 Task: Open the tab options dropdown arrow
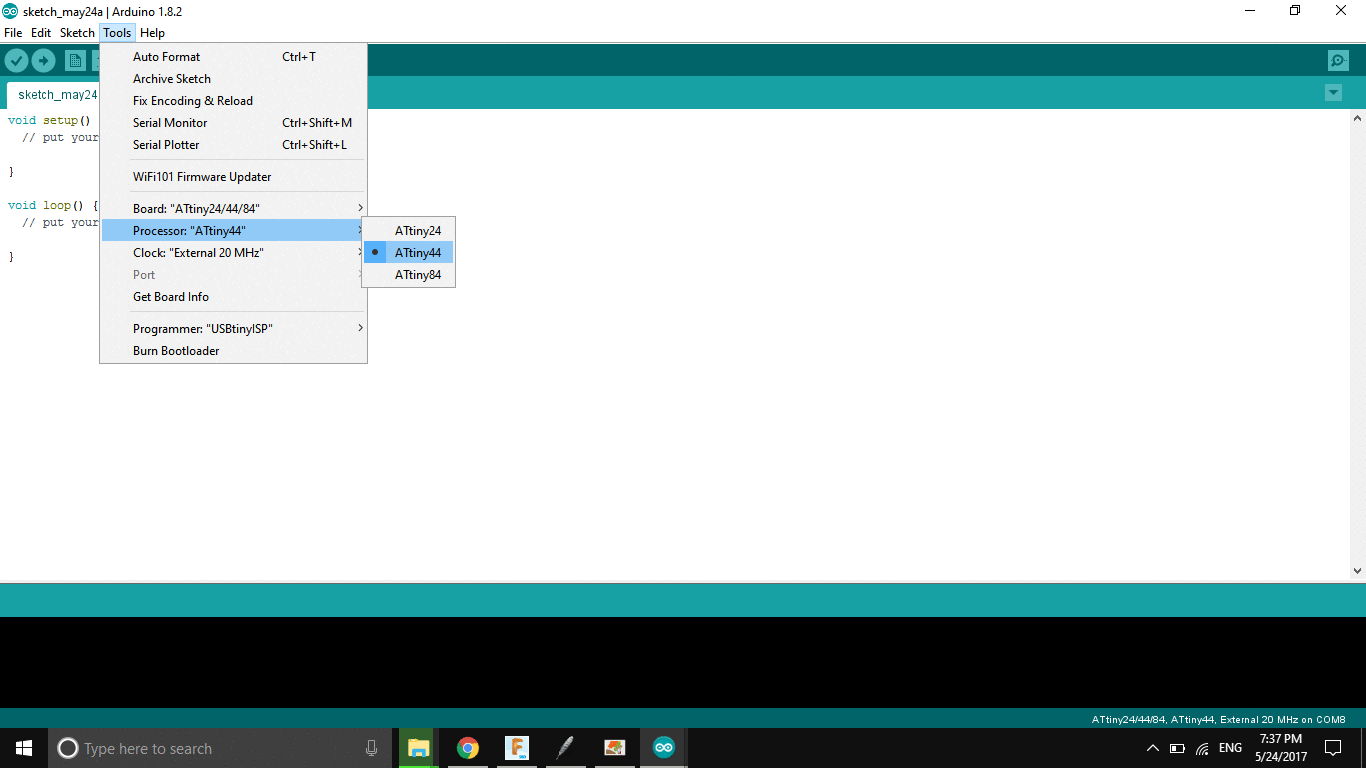(1333, 93)
